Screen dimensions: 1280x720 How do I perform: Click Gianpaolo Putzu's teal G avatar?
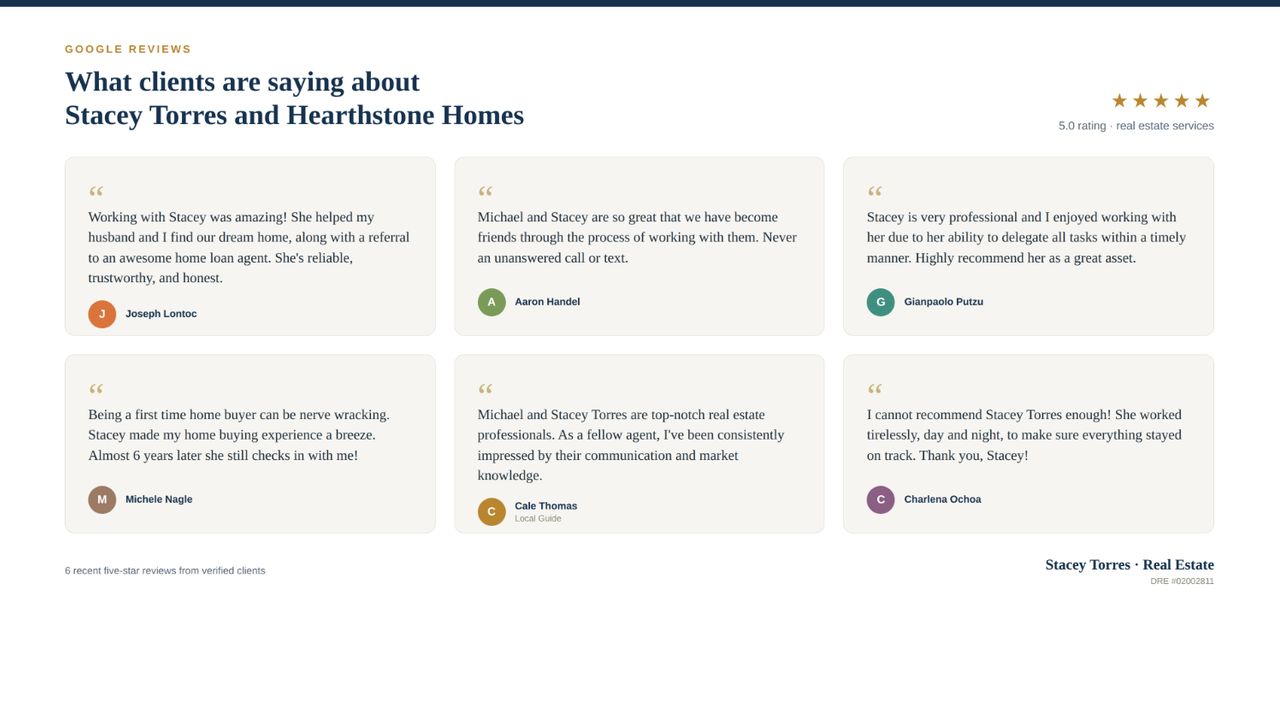[x=880, y=302]
